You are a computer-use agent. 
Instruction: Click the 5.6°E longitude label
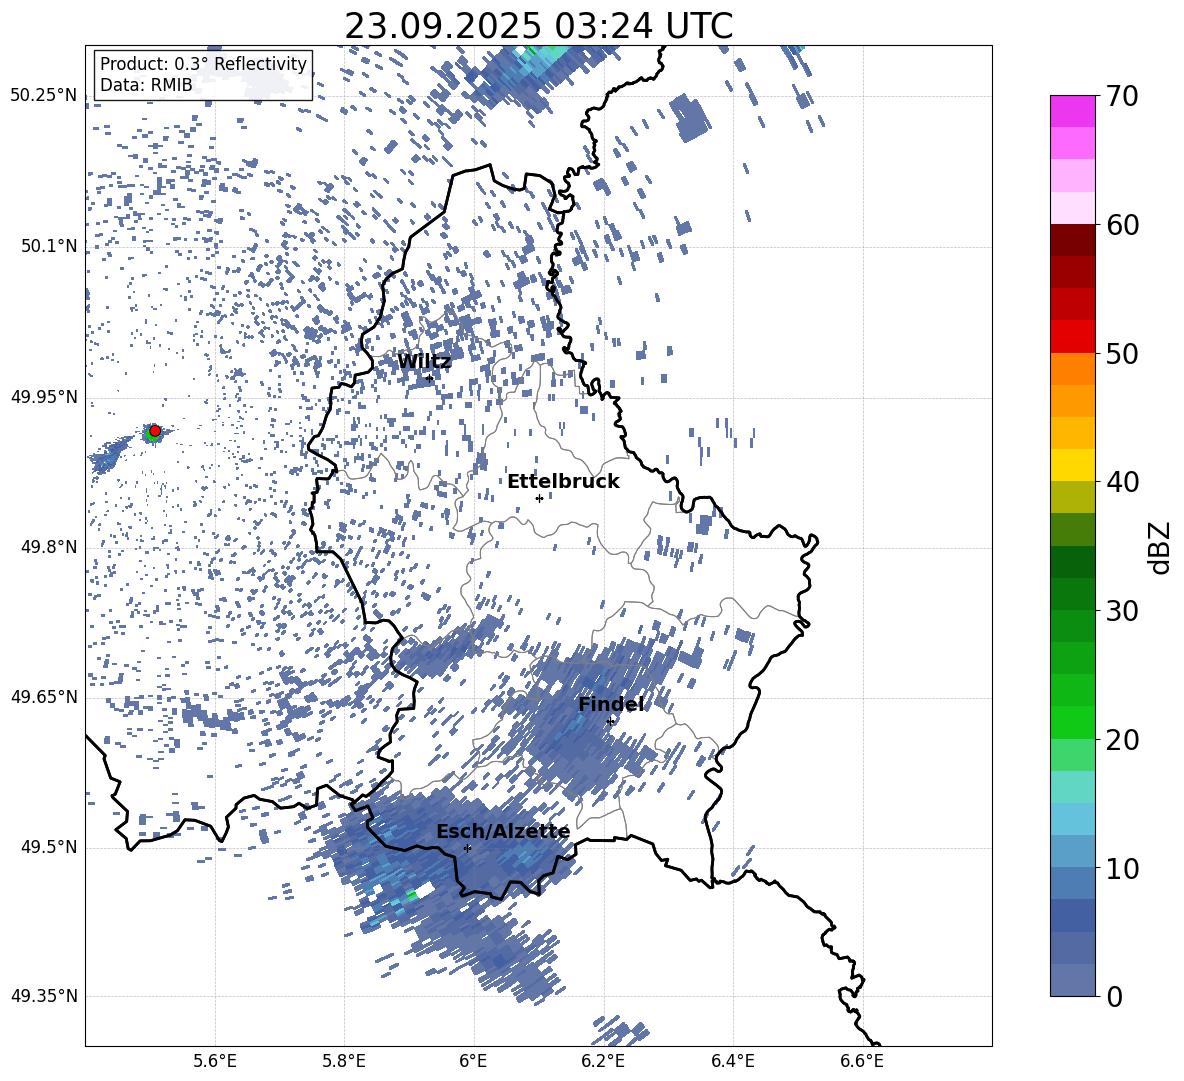(x=215, y=1061)
